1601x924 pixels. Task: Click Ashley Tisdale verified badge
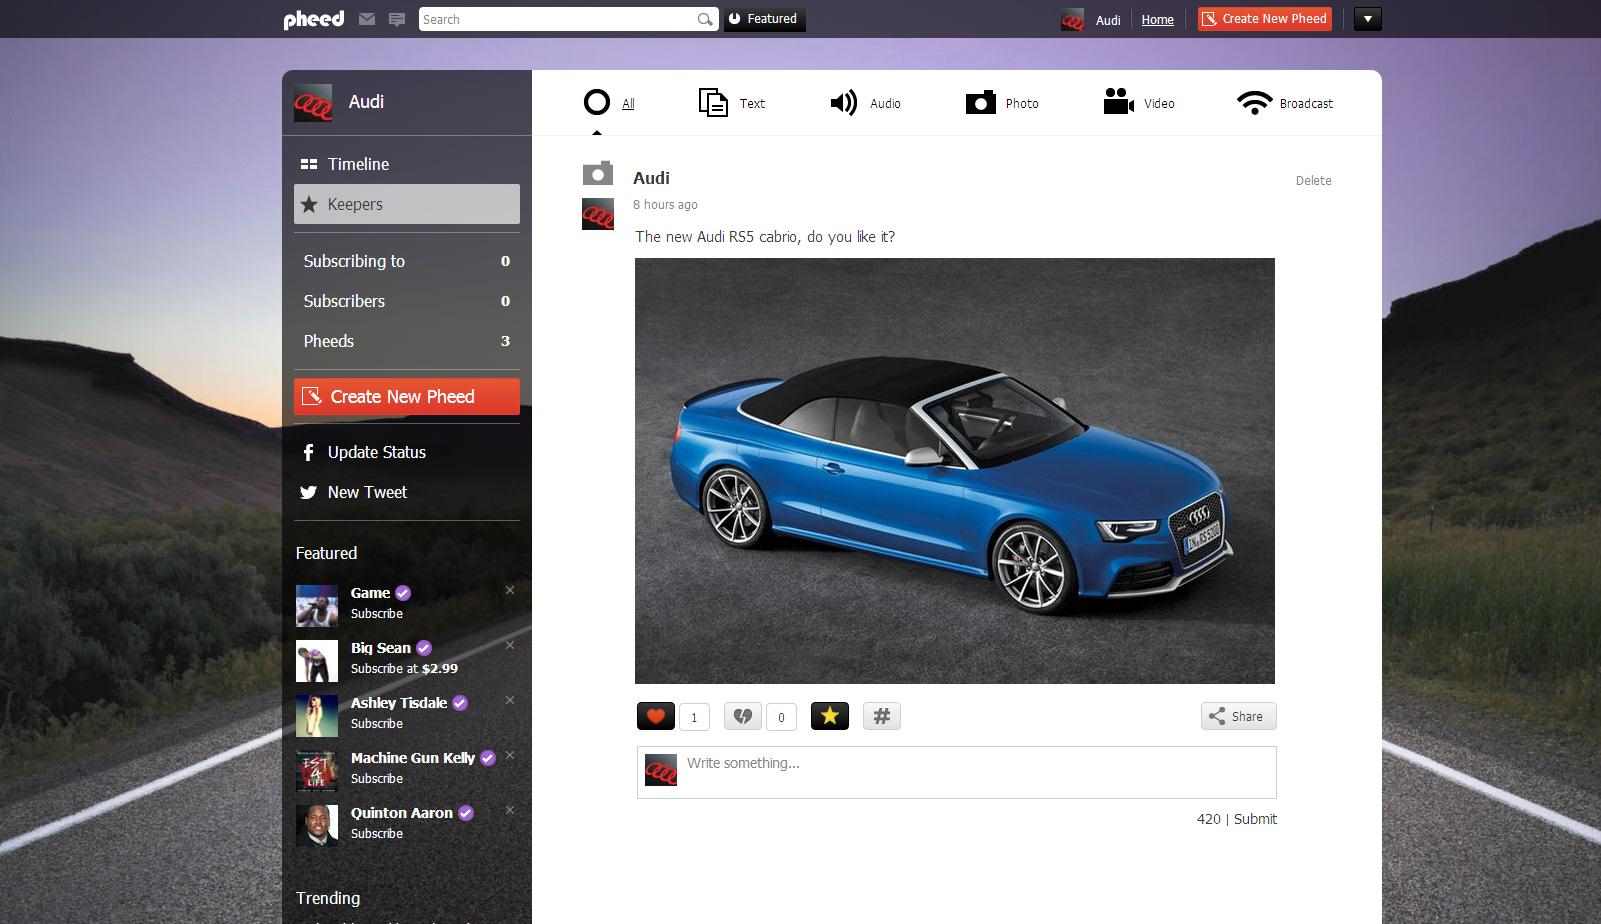tap(460, 703)
